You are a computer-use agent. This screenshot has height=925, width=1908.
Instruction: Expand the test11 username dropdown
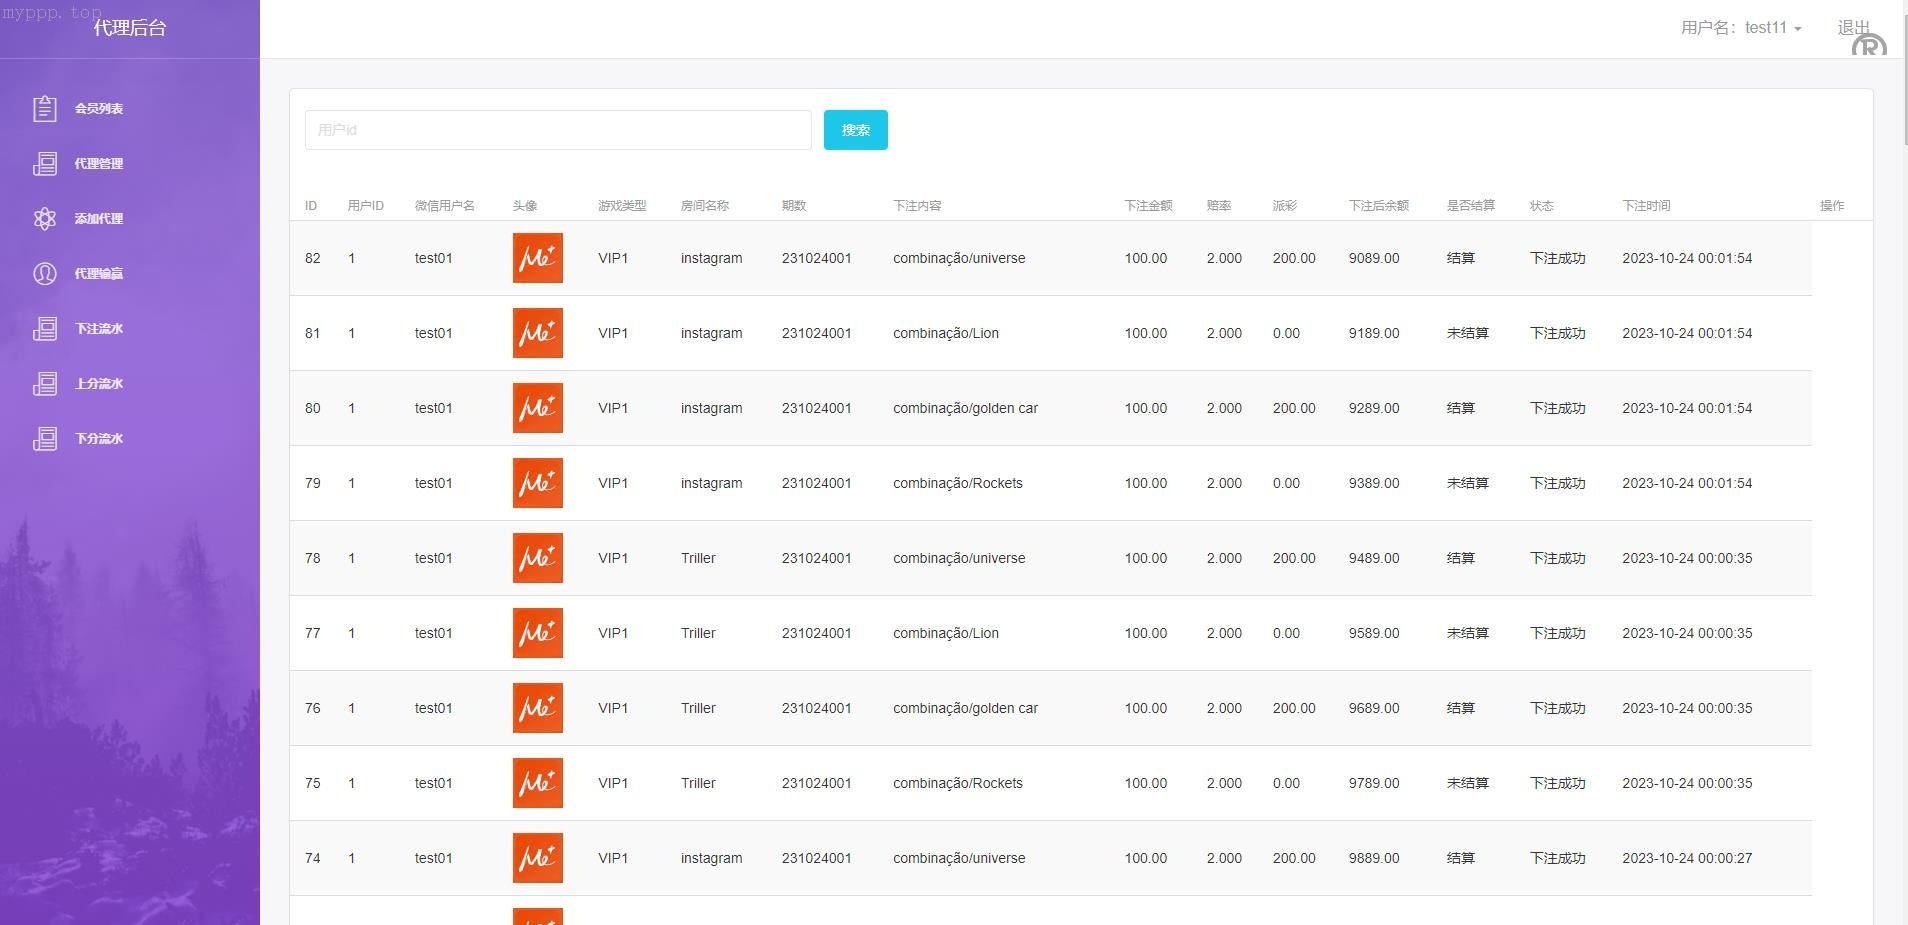pos(1741,28)
